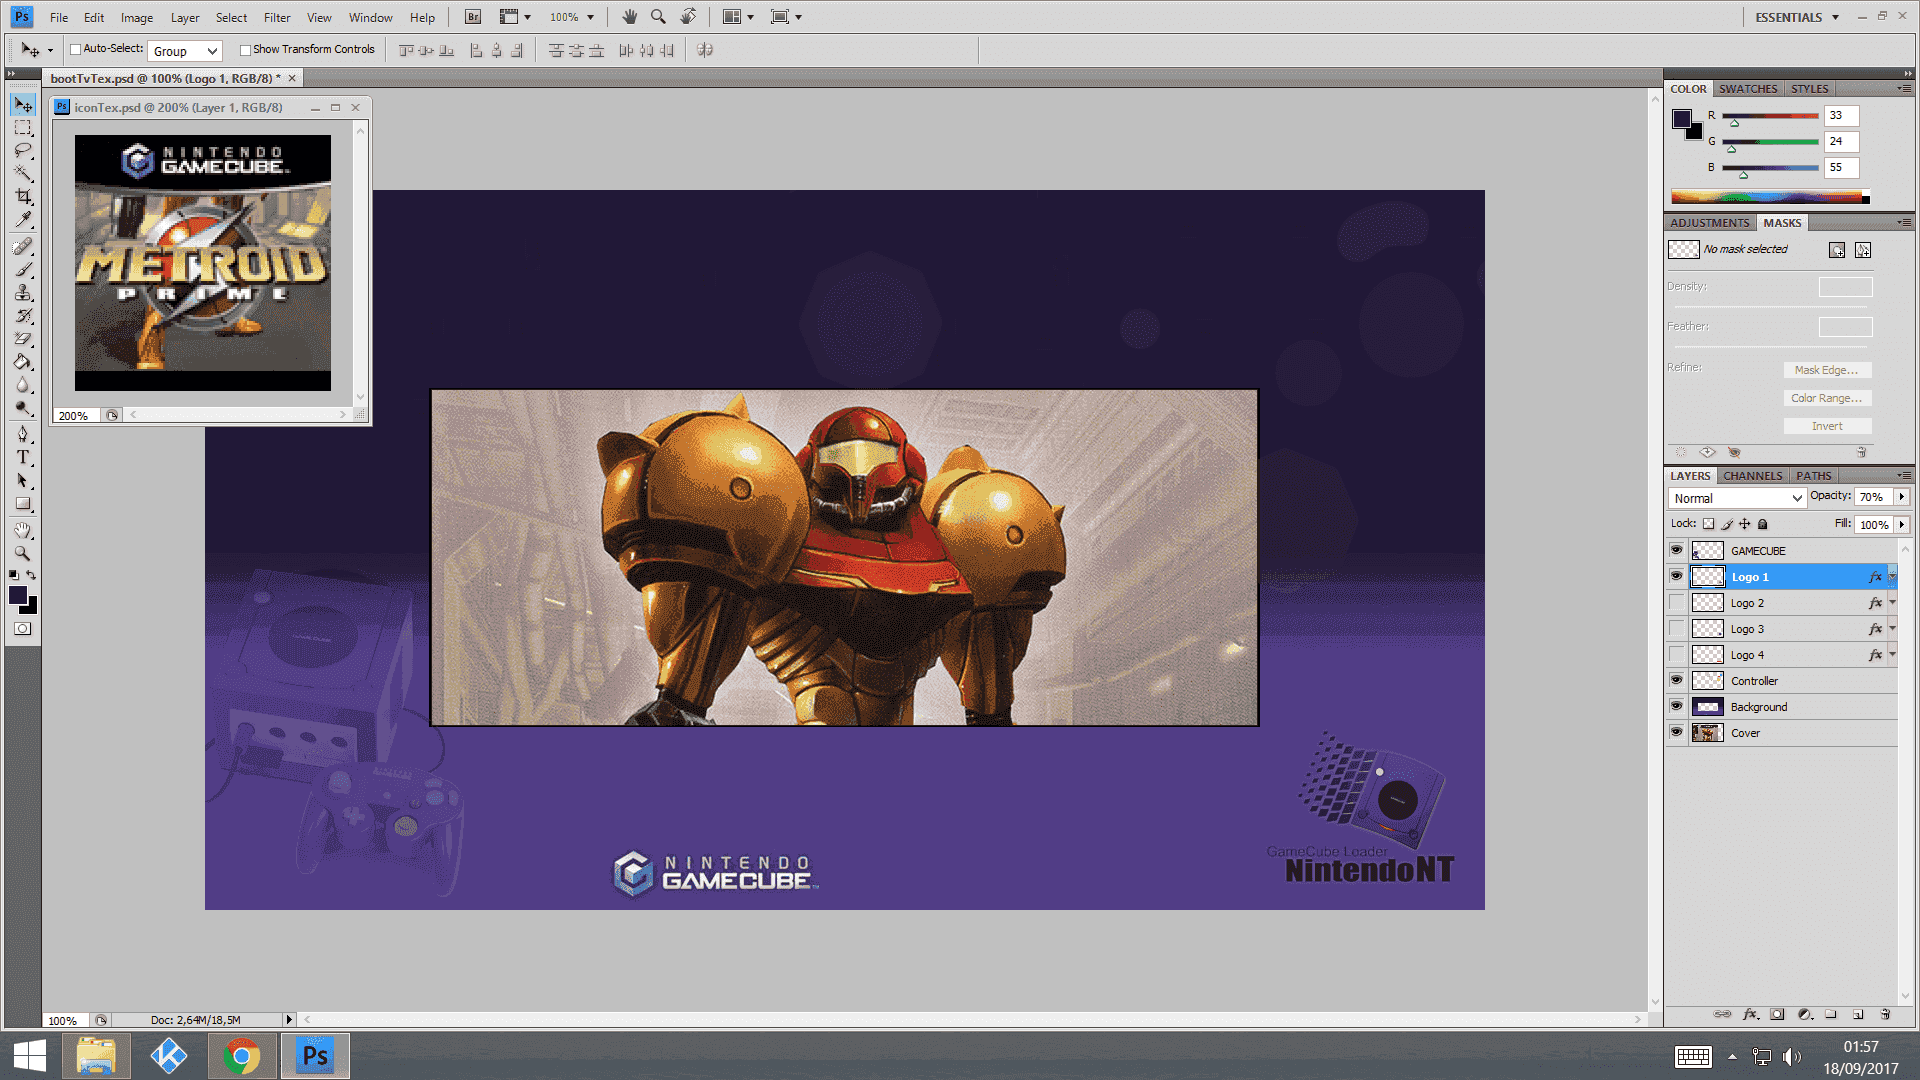This screenshot has height=1080, width=1920.
Task: Select the Eraser tool
Action: (x=23, y=339)
